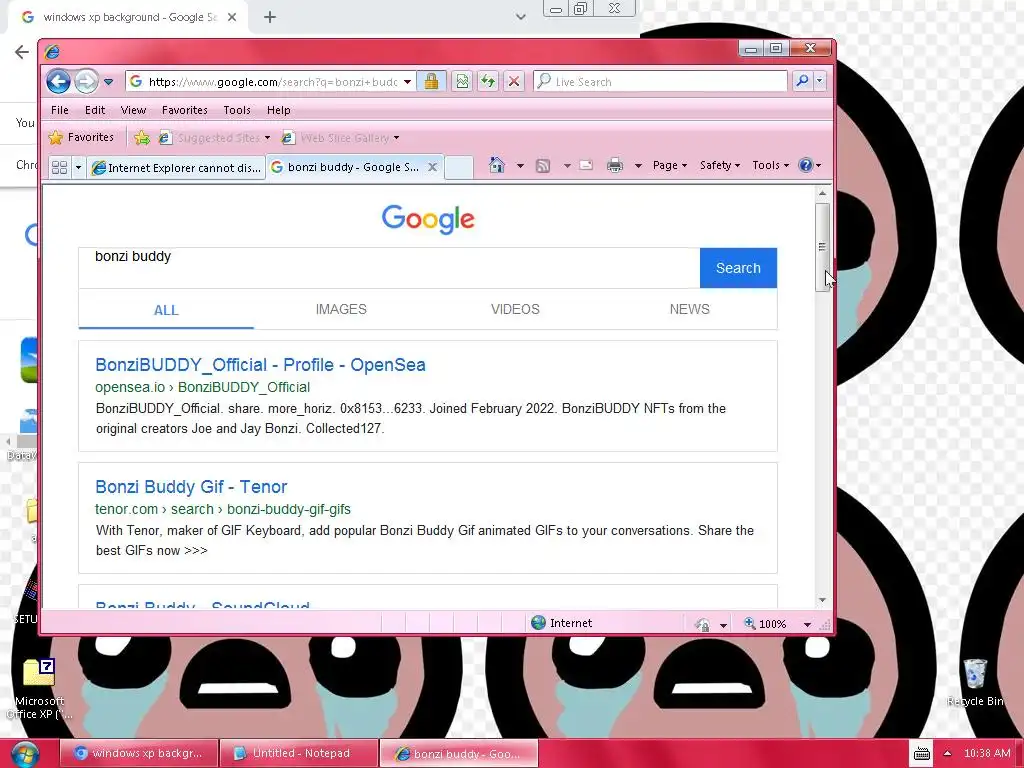Open the Edit menu

coord(95,110)
